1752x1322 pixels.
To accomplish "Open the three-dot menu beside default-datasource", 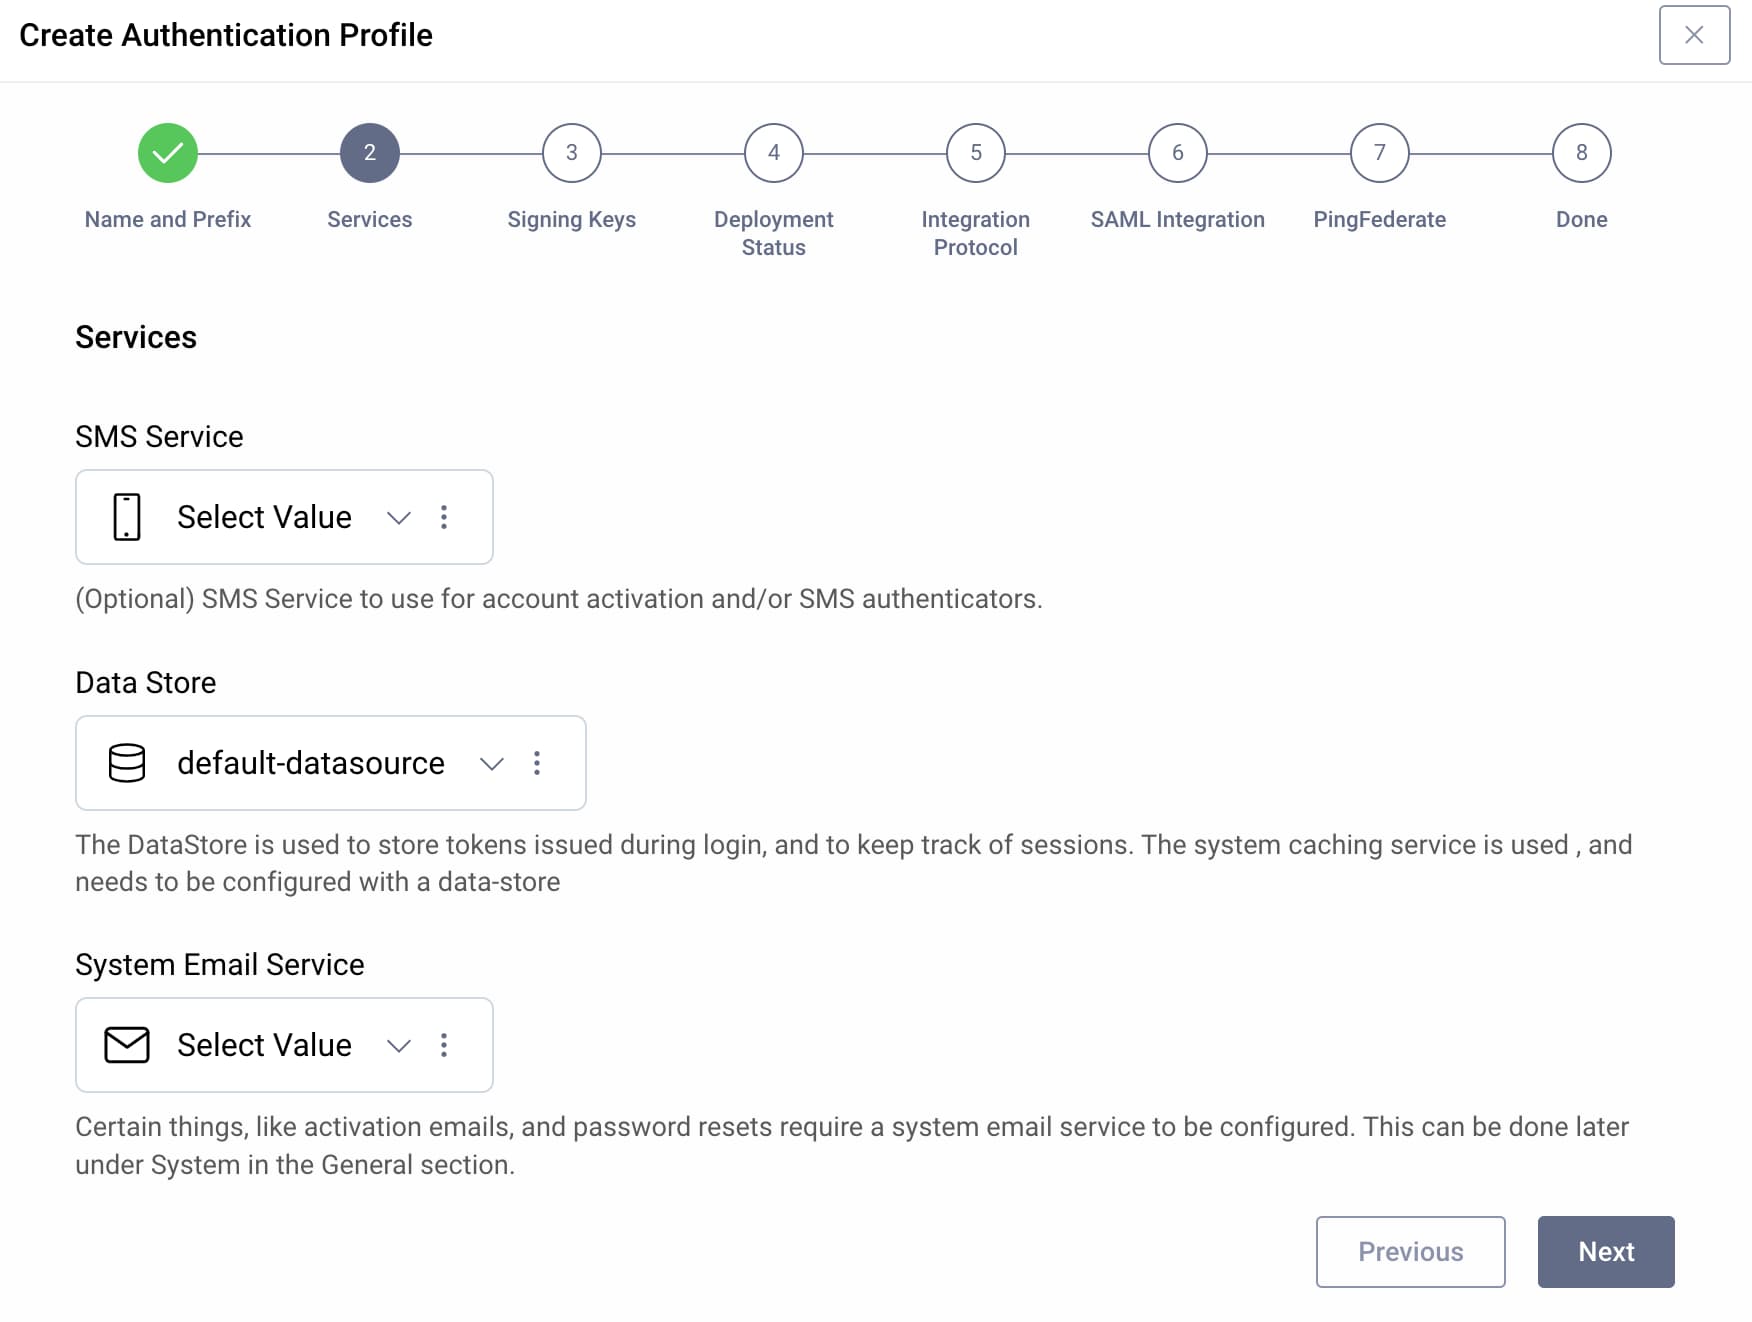I will point(537,763).
